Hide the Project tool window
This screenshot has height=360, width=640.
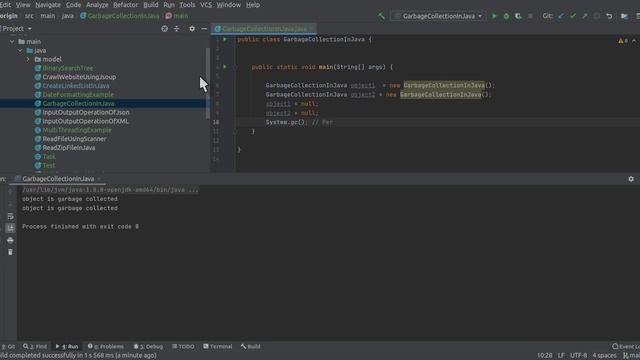204,29
